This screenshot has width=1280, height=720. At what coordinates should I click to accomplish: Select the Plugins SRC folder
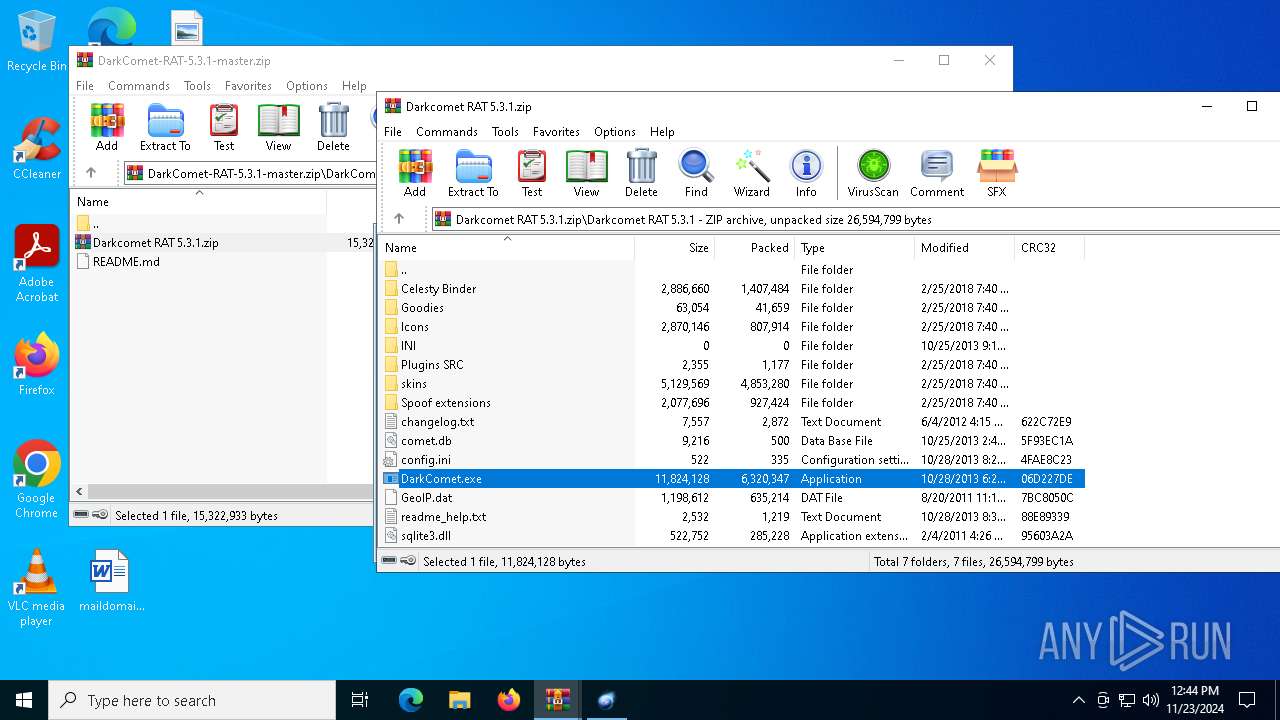(432, 364)
